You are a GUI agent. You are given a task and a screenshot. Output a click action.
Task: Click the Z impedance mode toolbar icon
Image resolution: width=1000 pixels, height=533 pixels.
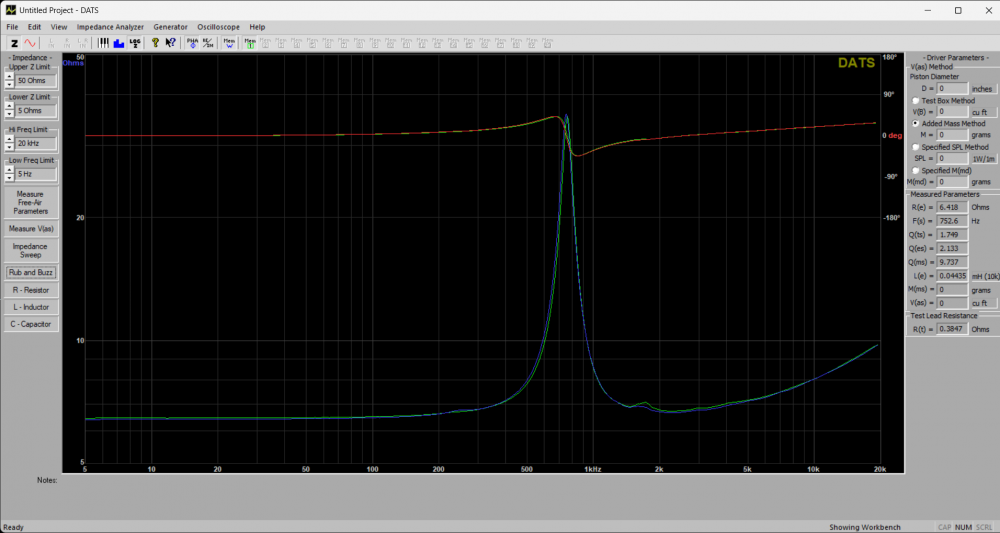[14, 43]
